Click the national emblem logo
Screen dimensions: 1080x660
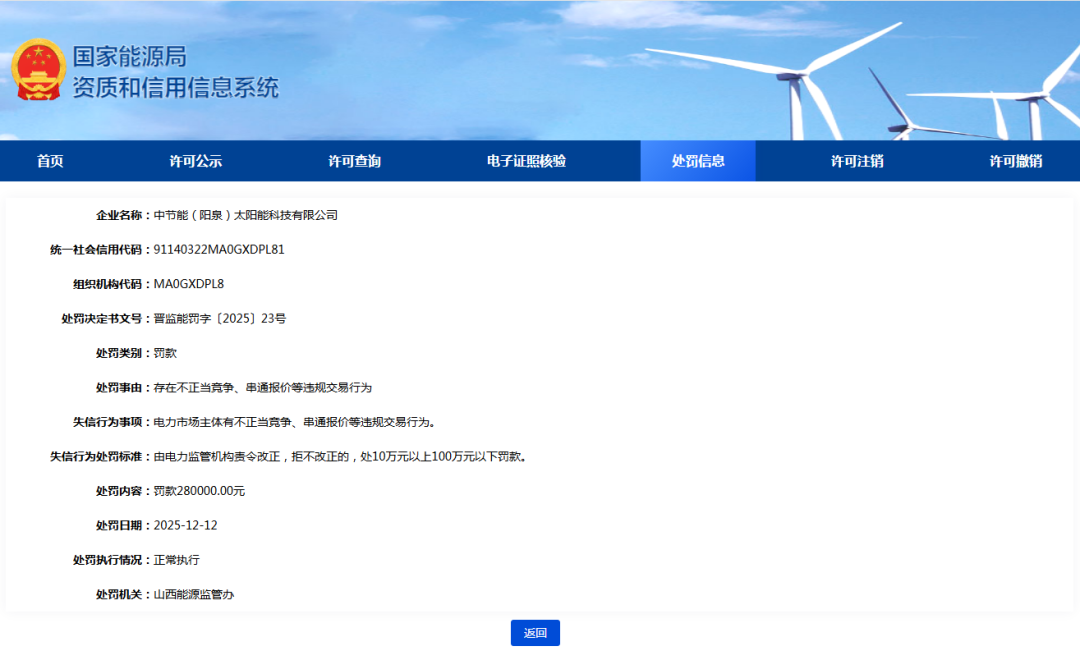point(38,70)
